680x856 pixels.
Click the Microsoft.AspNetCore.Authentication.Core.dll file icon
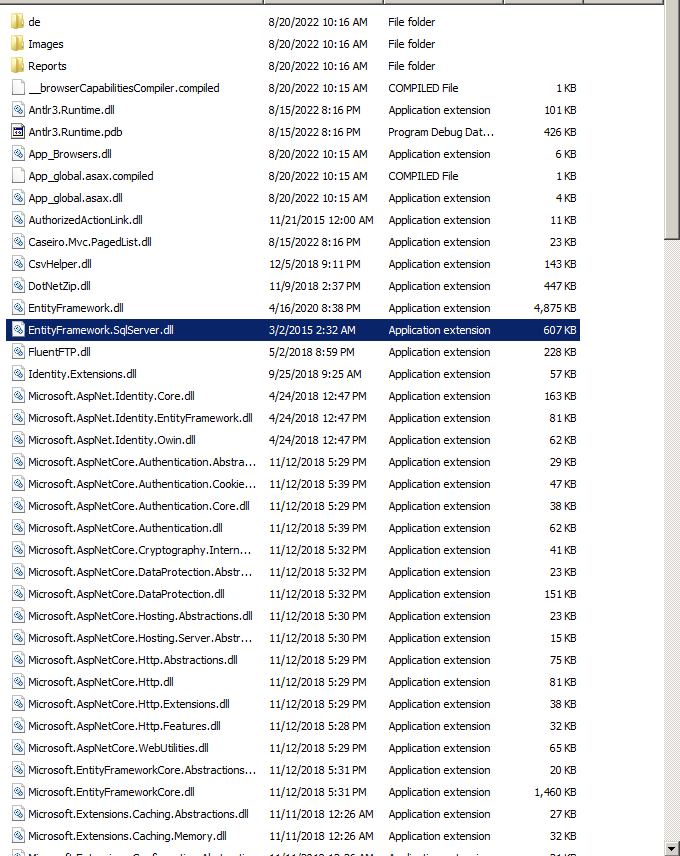coord(18,506)
